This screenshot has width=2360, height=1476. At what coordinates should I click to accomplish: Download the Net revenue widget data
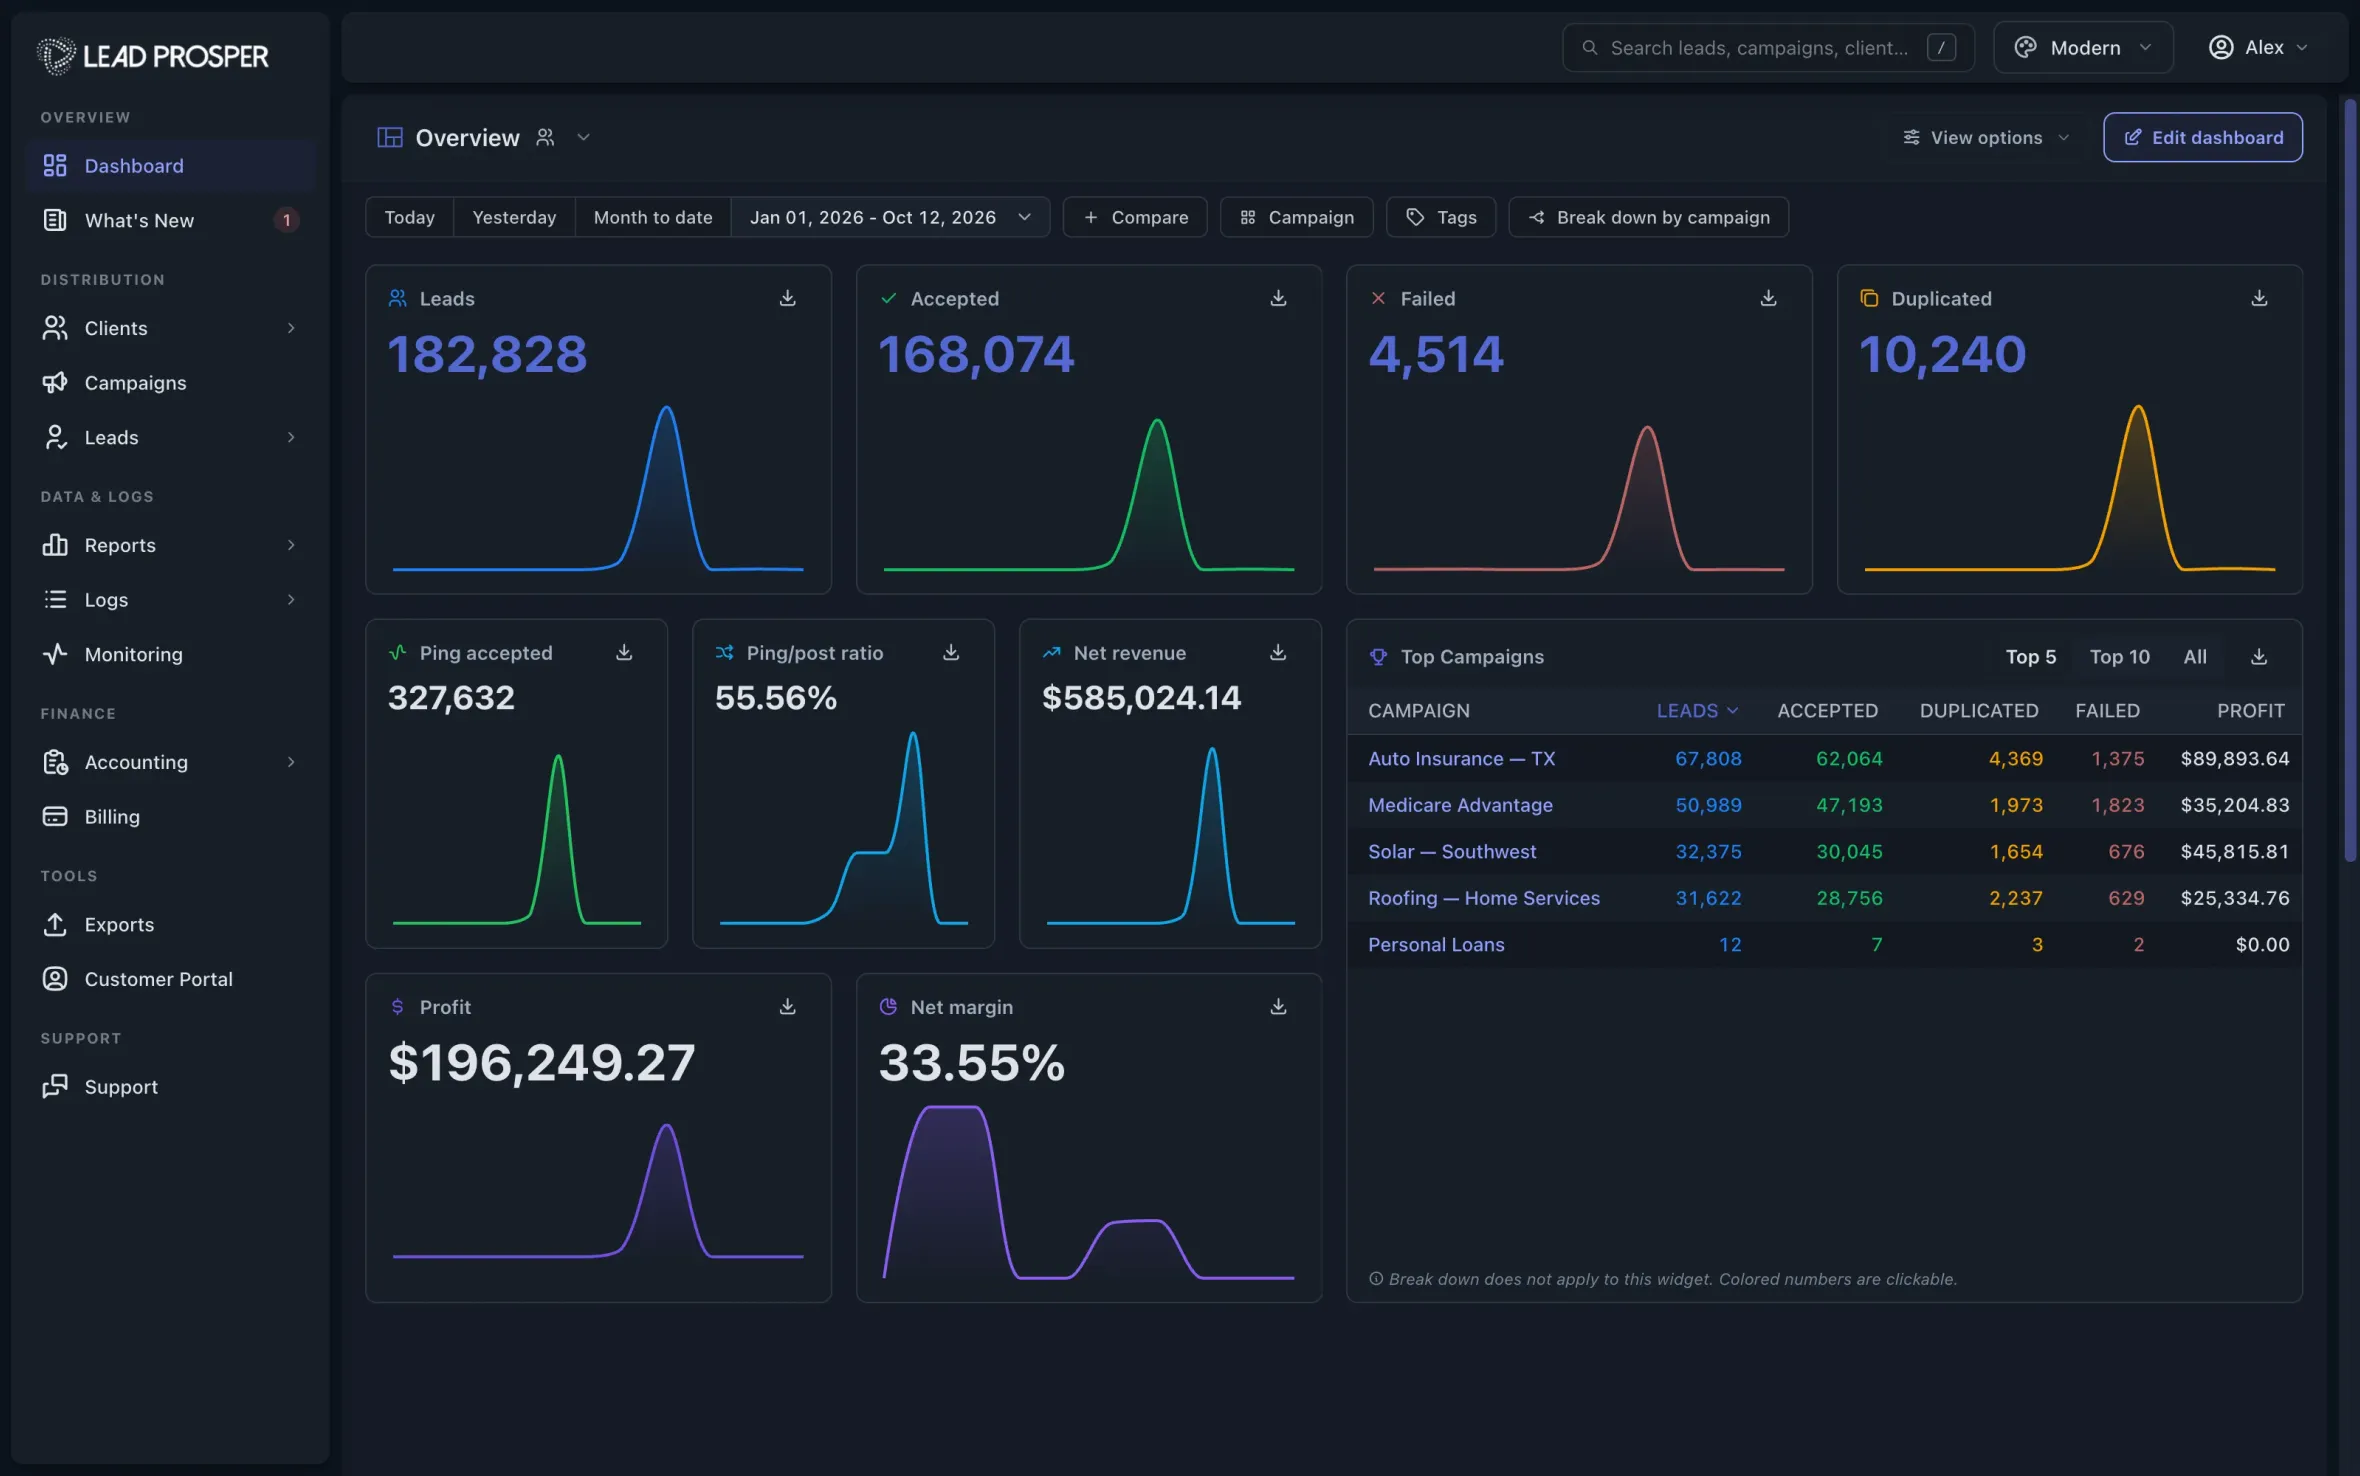pyautogui.click(x=1278, y=652)
